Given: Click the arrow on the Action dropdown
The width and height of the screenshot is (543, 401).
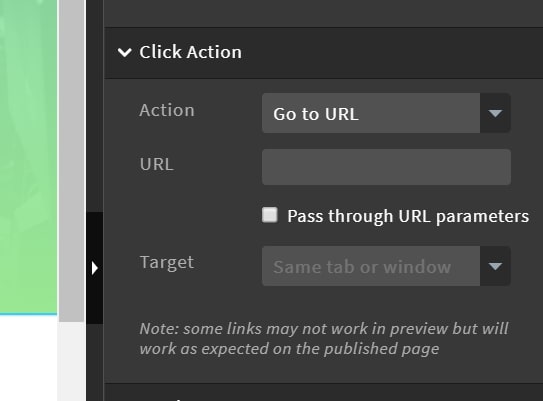Looking at the screenshot, I should (495, 113).
